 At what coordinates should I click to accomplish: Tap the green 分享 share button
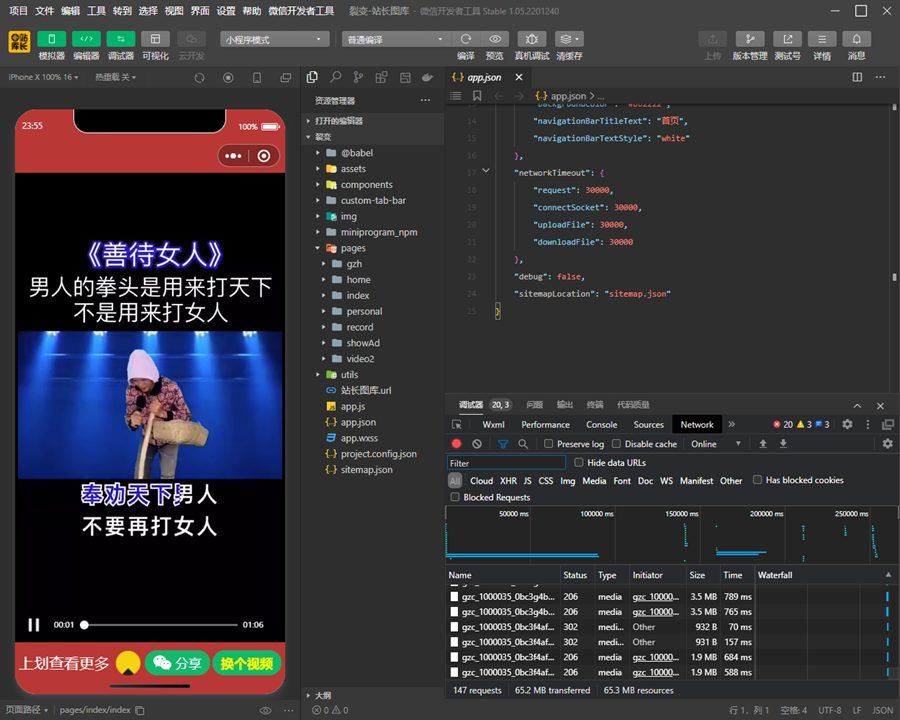point(176,663)
